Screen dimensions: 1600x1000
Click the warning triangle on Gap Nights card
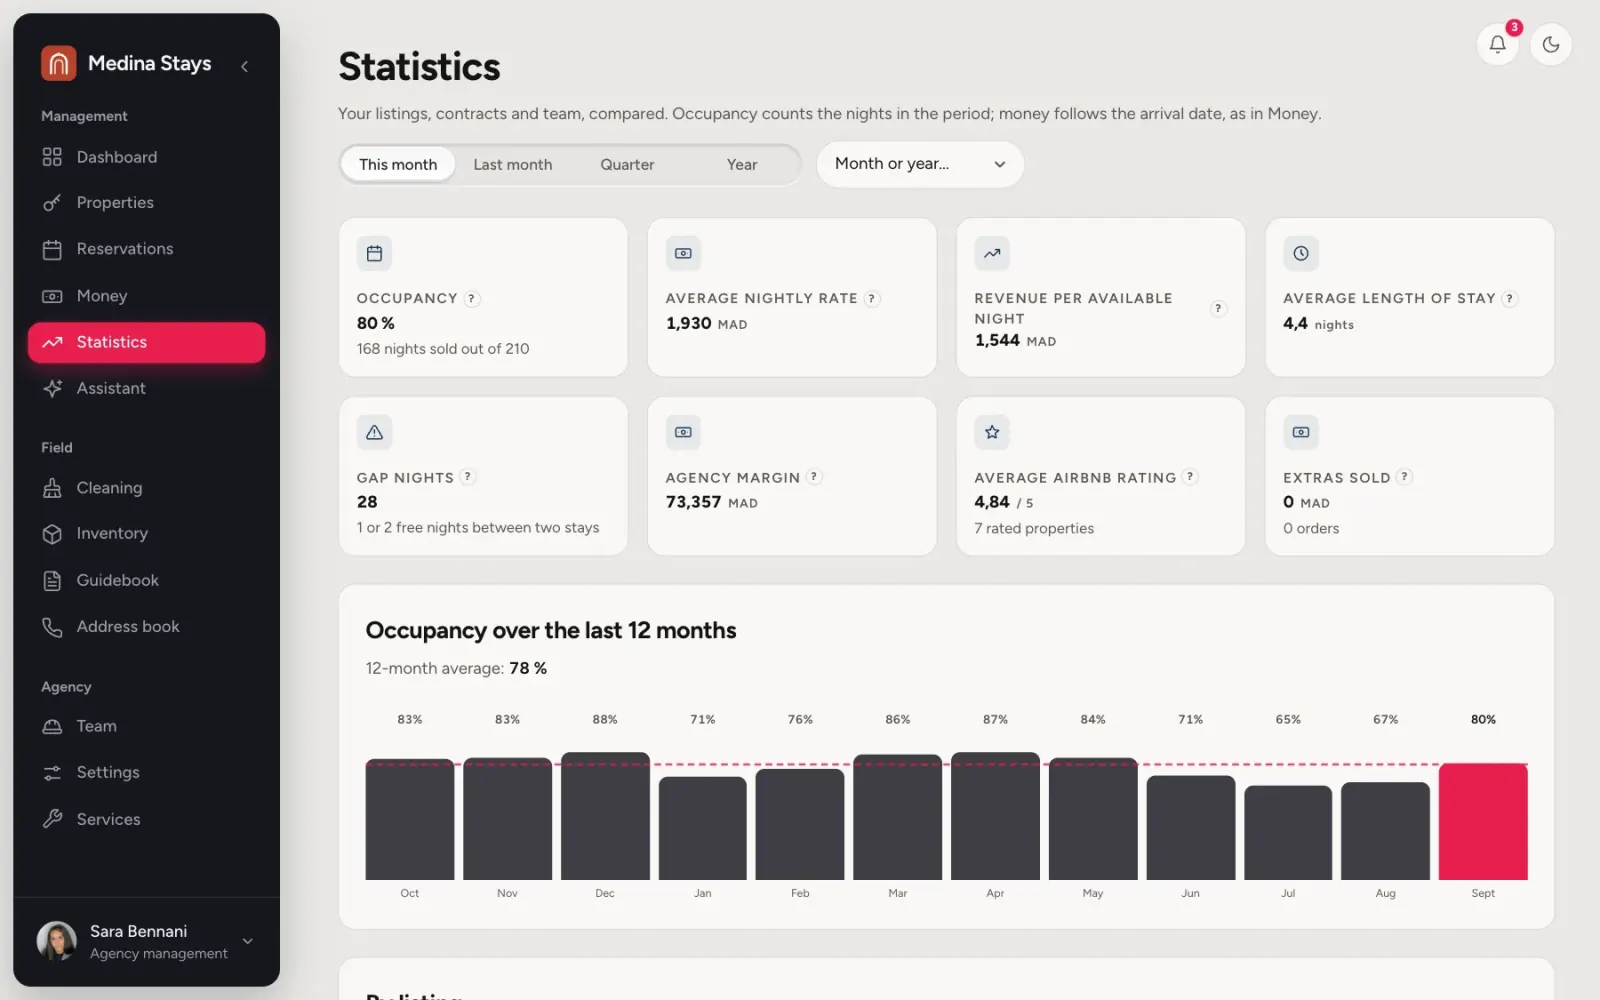374,433
